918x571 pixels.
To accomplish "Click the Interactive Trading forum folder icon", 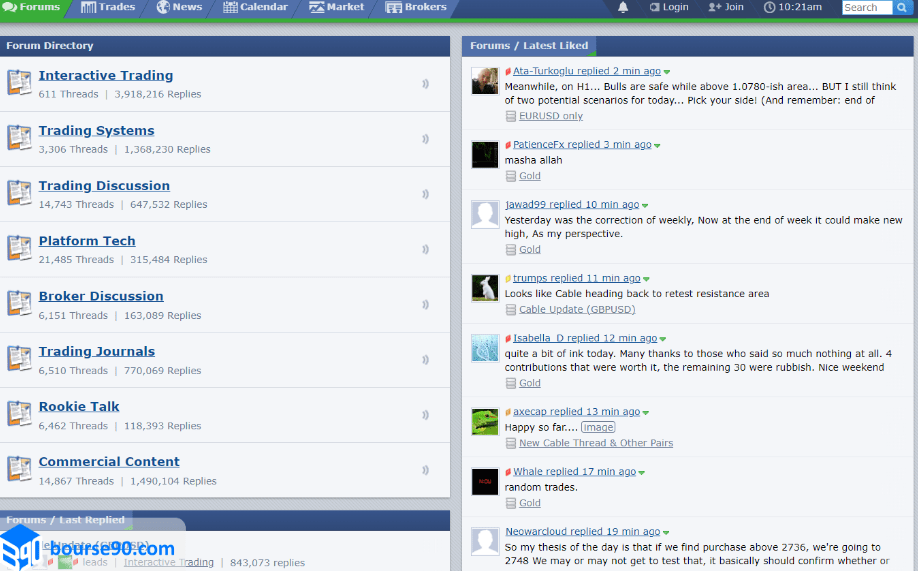I will (x=19, y=83).
